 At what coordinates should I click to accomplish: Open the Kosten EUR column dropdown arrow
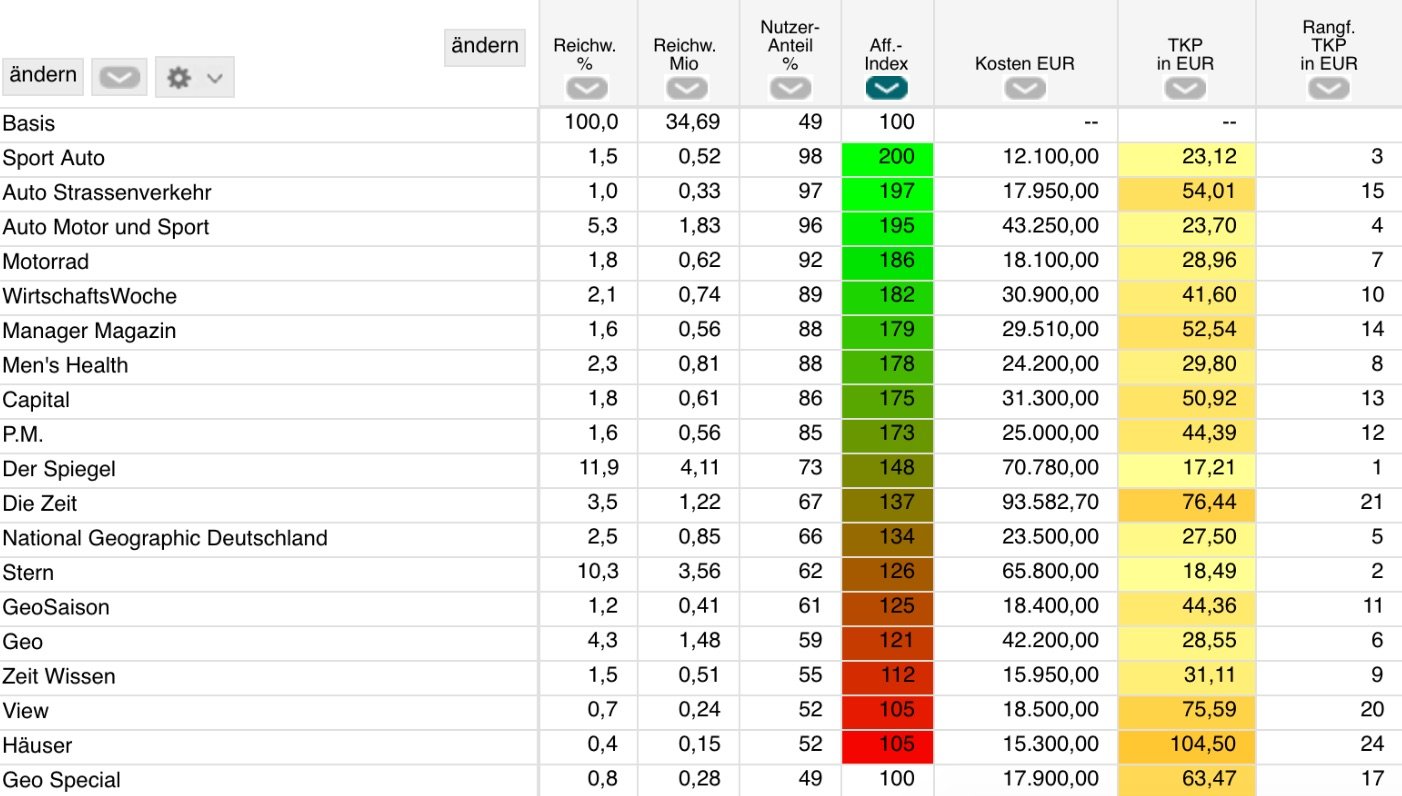1024,89
